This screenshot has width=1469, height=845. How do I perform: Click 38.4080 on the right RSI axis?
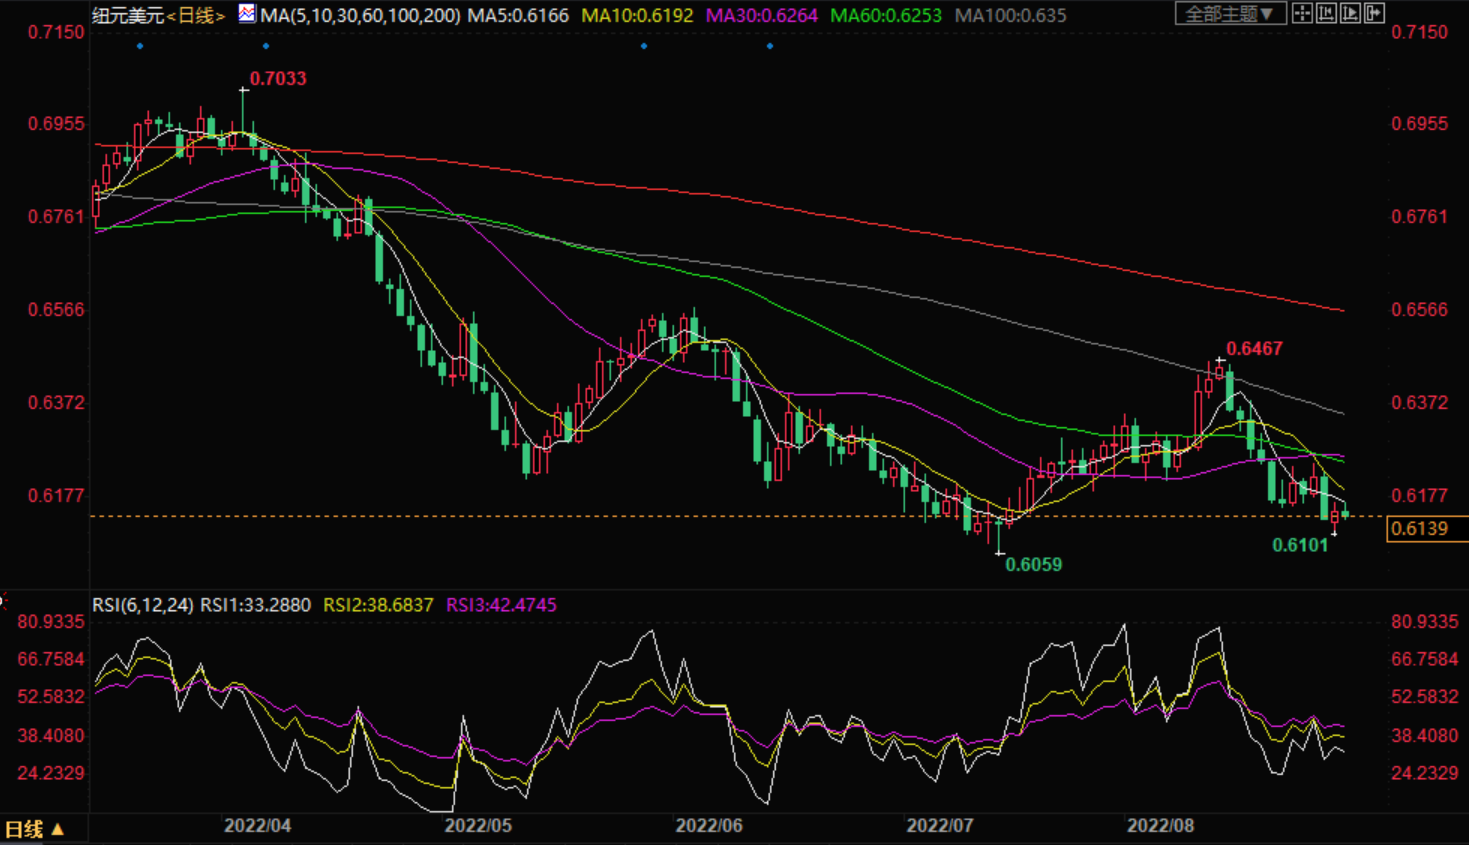pos(1425,736)
